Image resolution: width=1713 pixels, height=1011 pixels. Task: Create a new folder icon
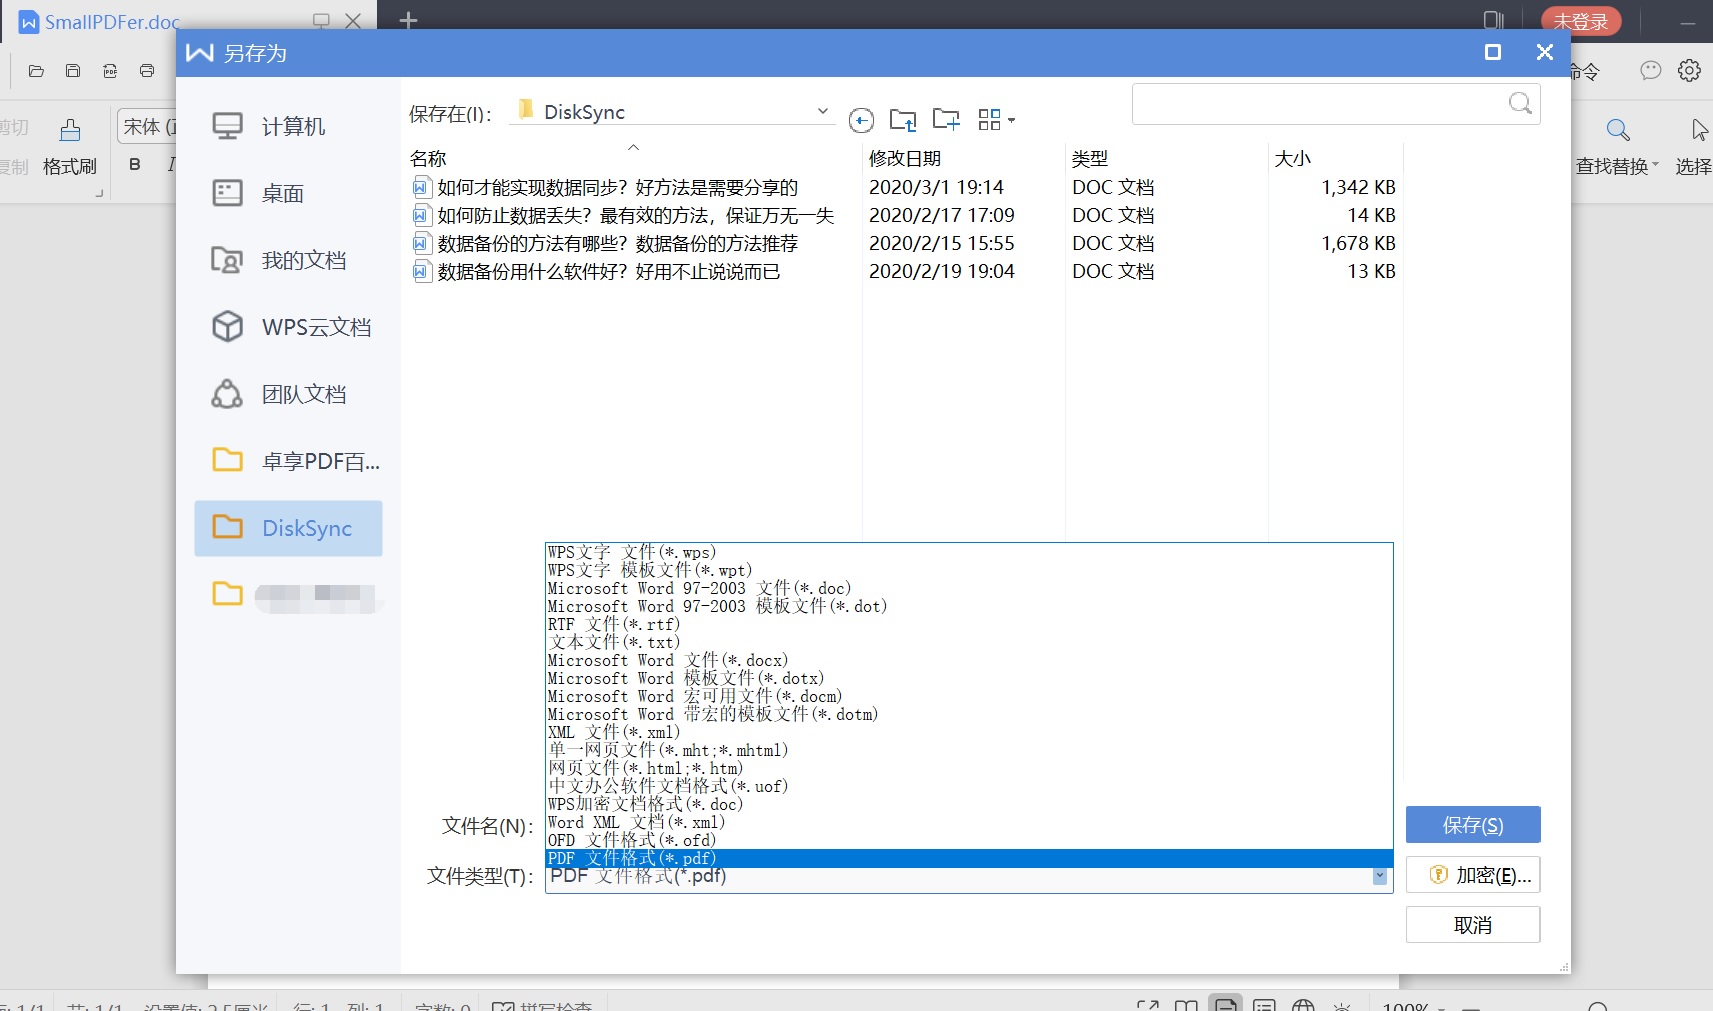pos(946,120)
